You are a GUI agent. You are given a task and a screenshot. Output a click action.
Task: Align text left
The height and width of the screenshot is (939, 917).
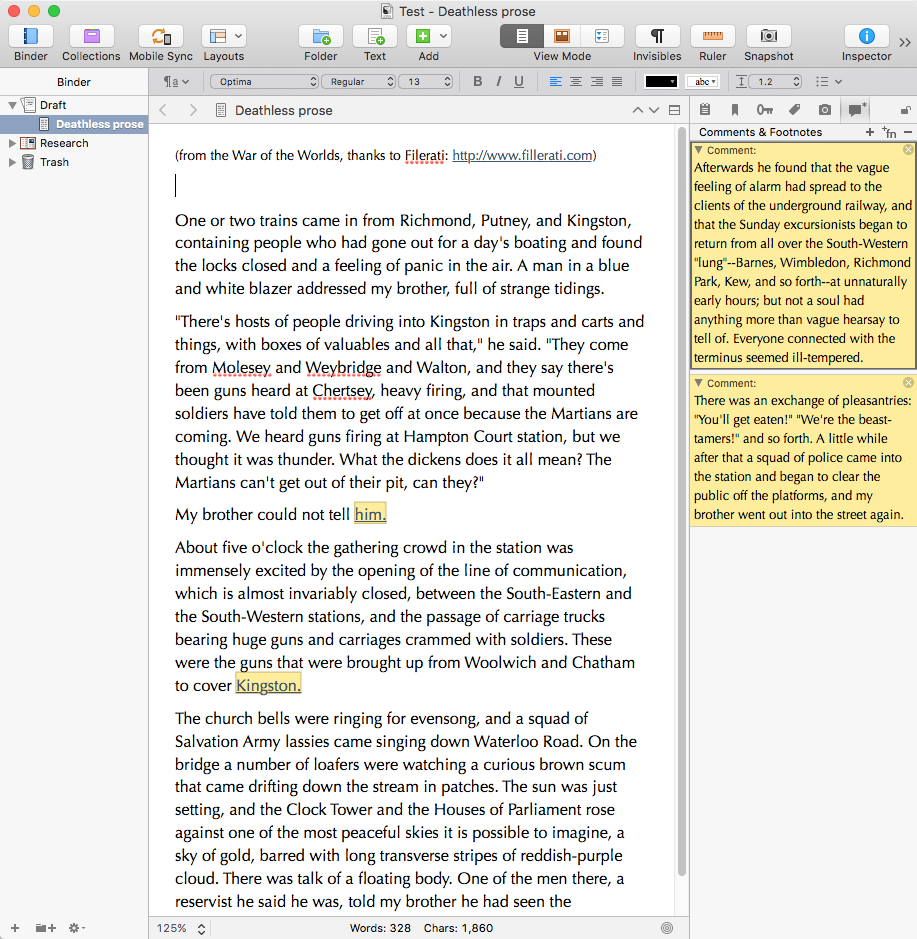tap(556, 81)
